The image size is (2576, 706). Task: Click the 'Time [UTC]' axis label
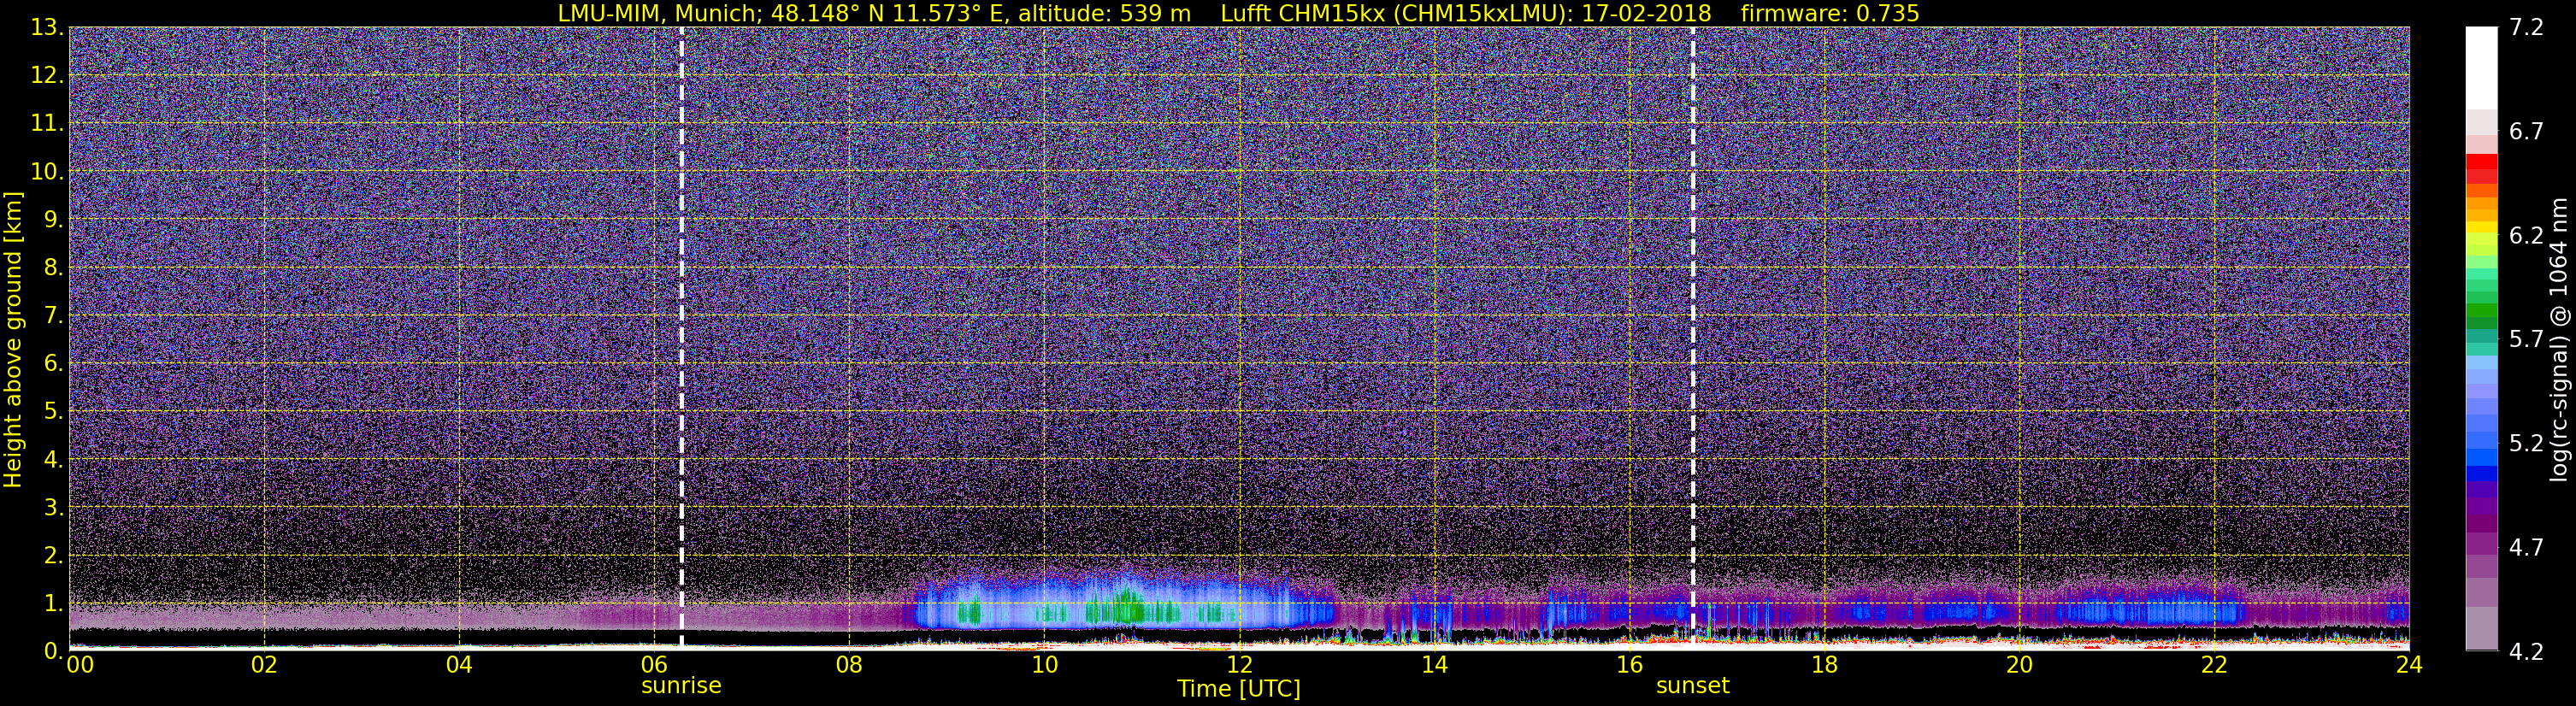(x=1239, y=689)
